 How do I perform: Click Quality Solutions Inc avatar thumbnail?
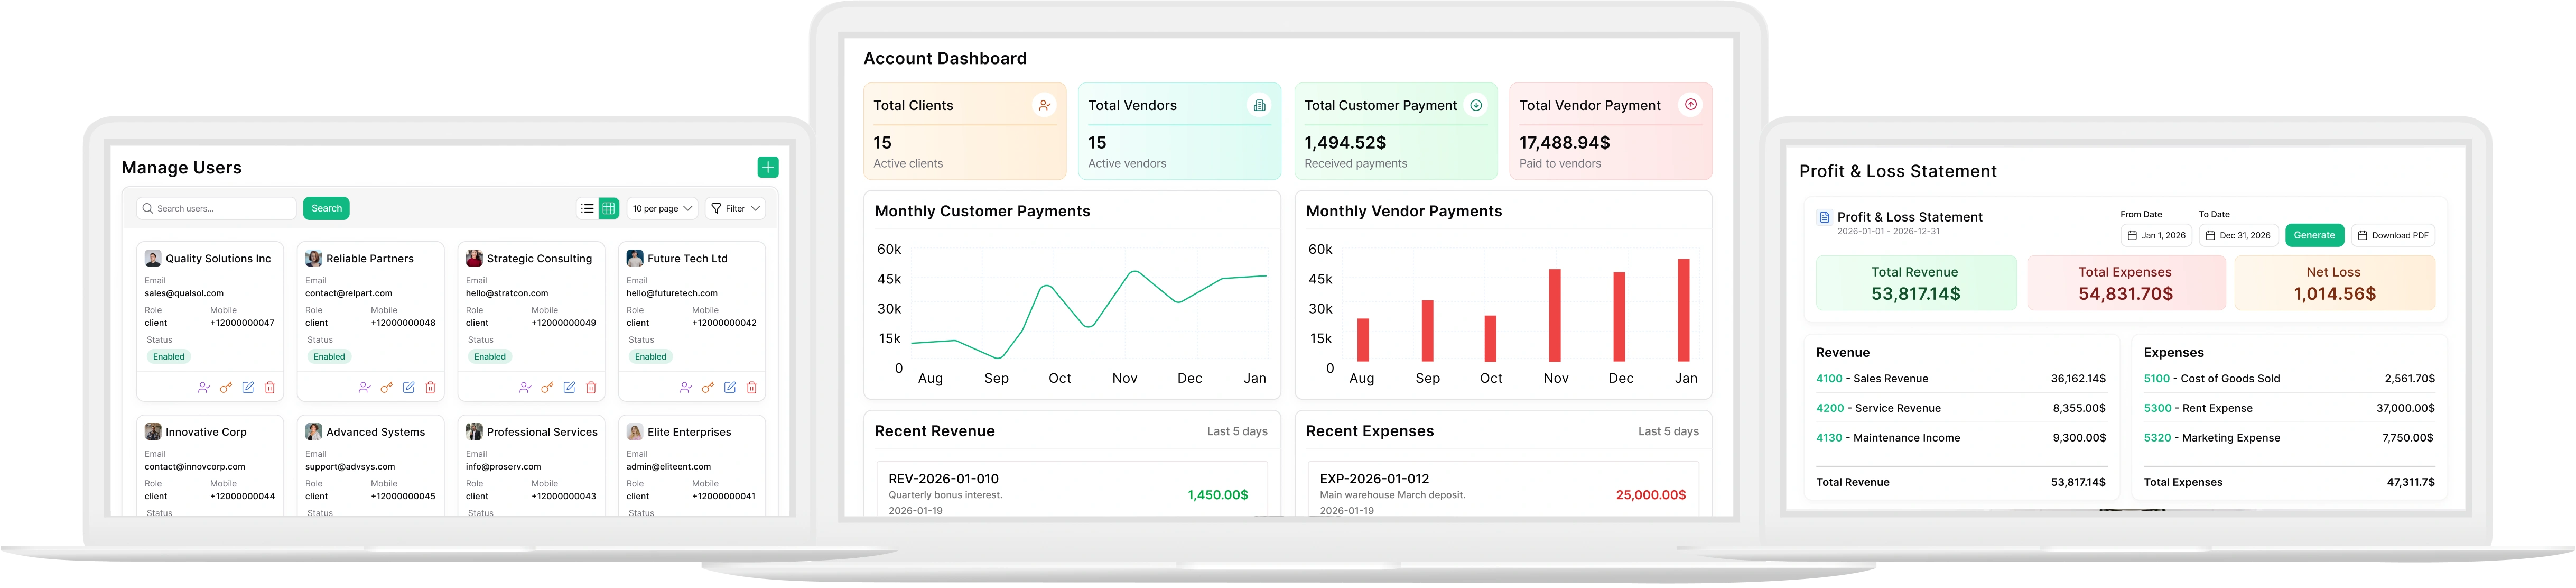153,258
